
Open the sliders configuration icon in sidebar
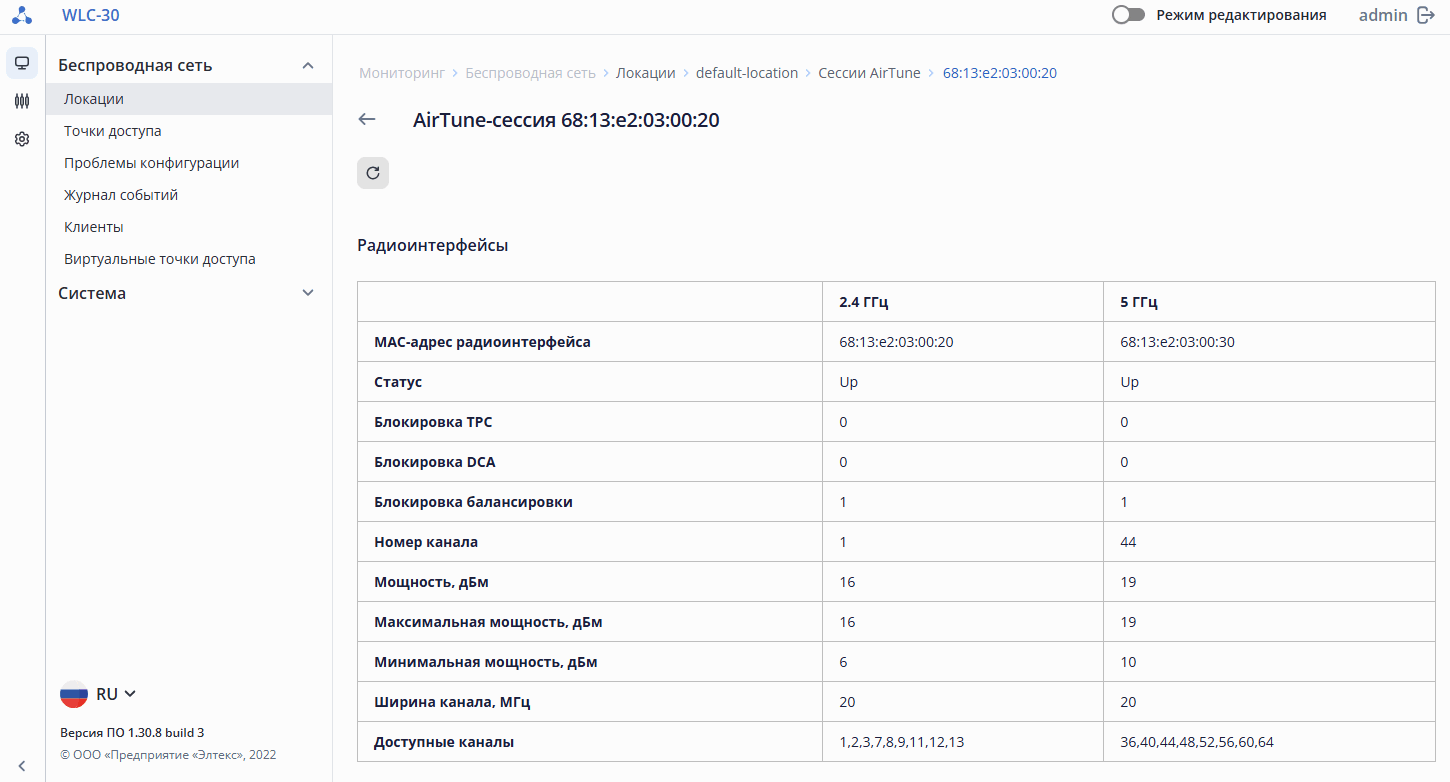pos(22,101)
